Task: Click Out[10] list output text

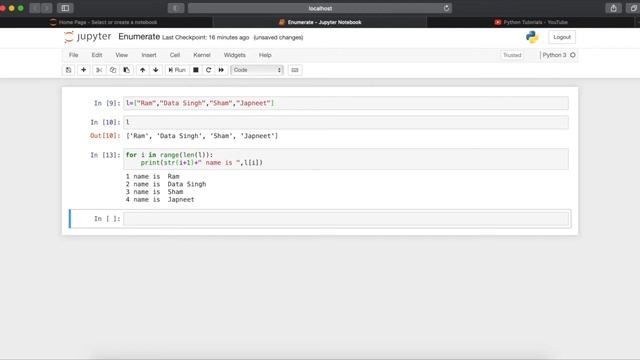Action: click(202, 136)
